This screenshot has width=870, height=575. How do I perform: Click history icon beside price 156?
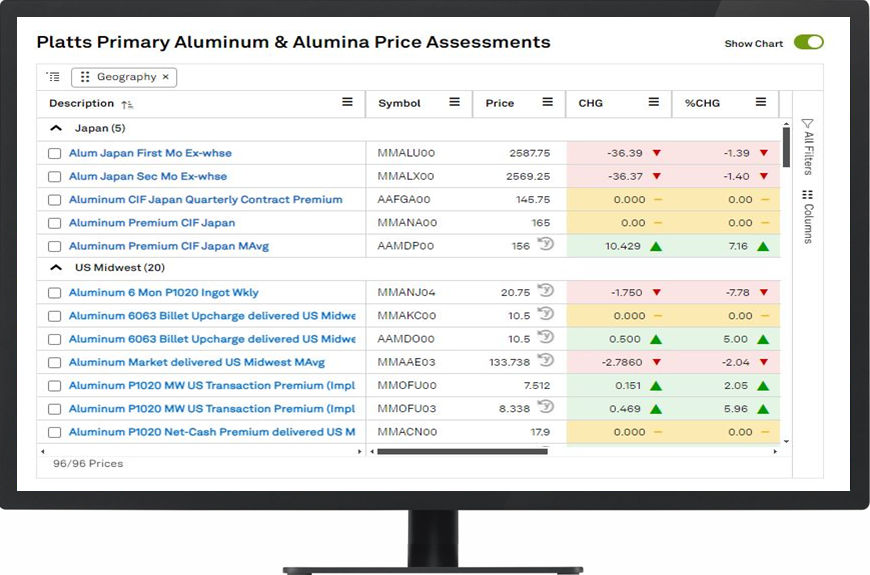(x=546, y=243)
